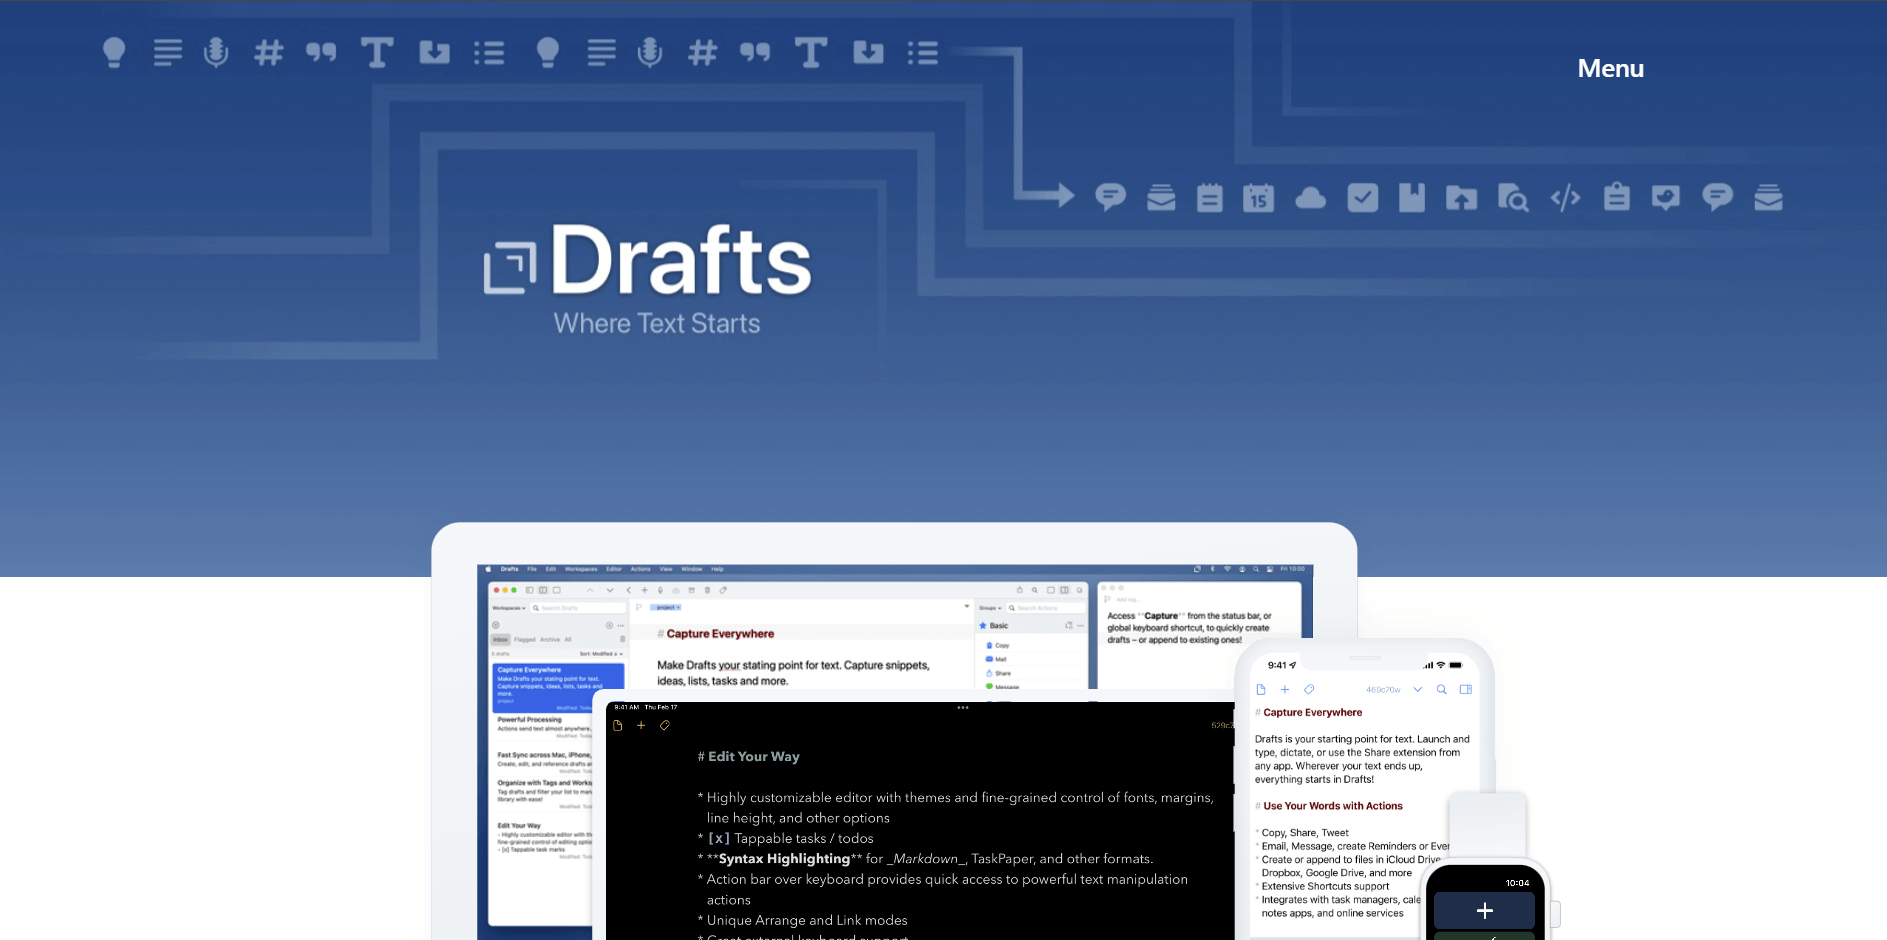Toggle the [x] tappable task checkbox
1887x940 pixels.
[719, 838]
